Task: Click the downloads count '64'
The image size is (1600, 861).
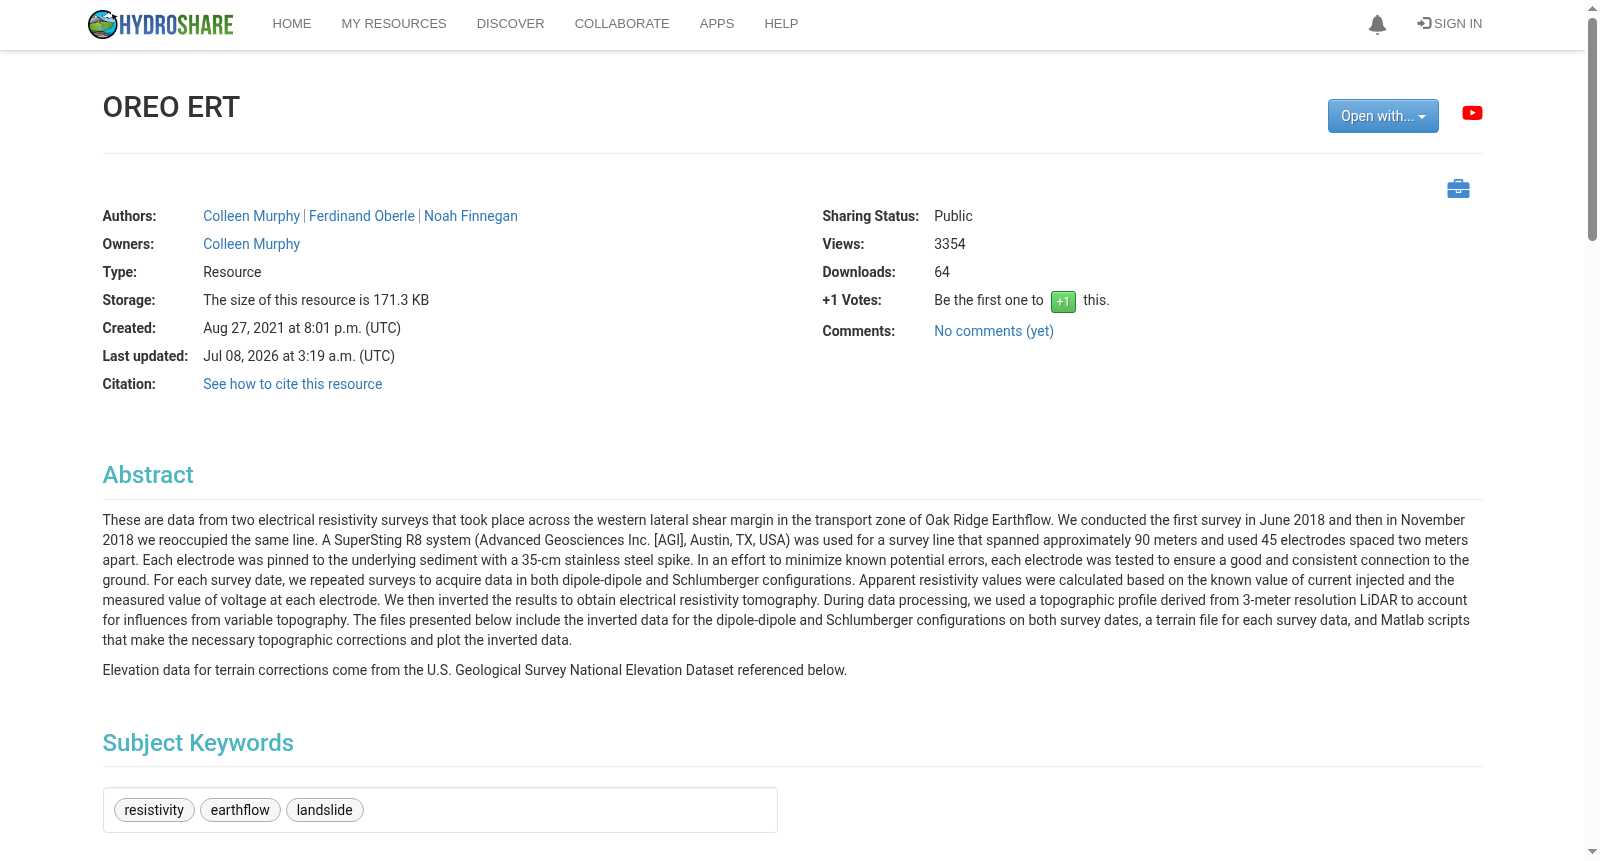Action: click(942, 272)
